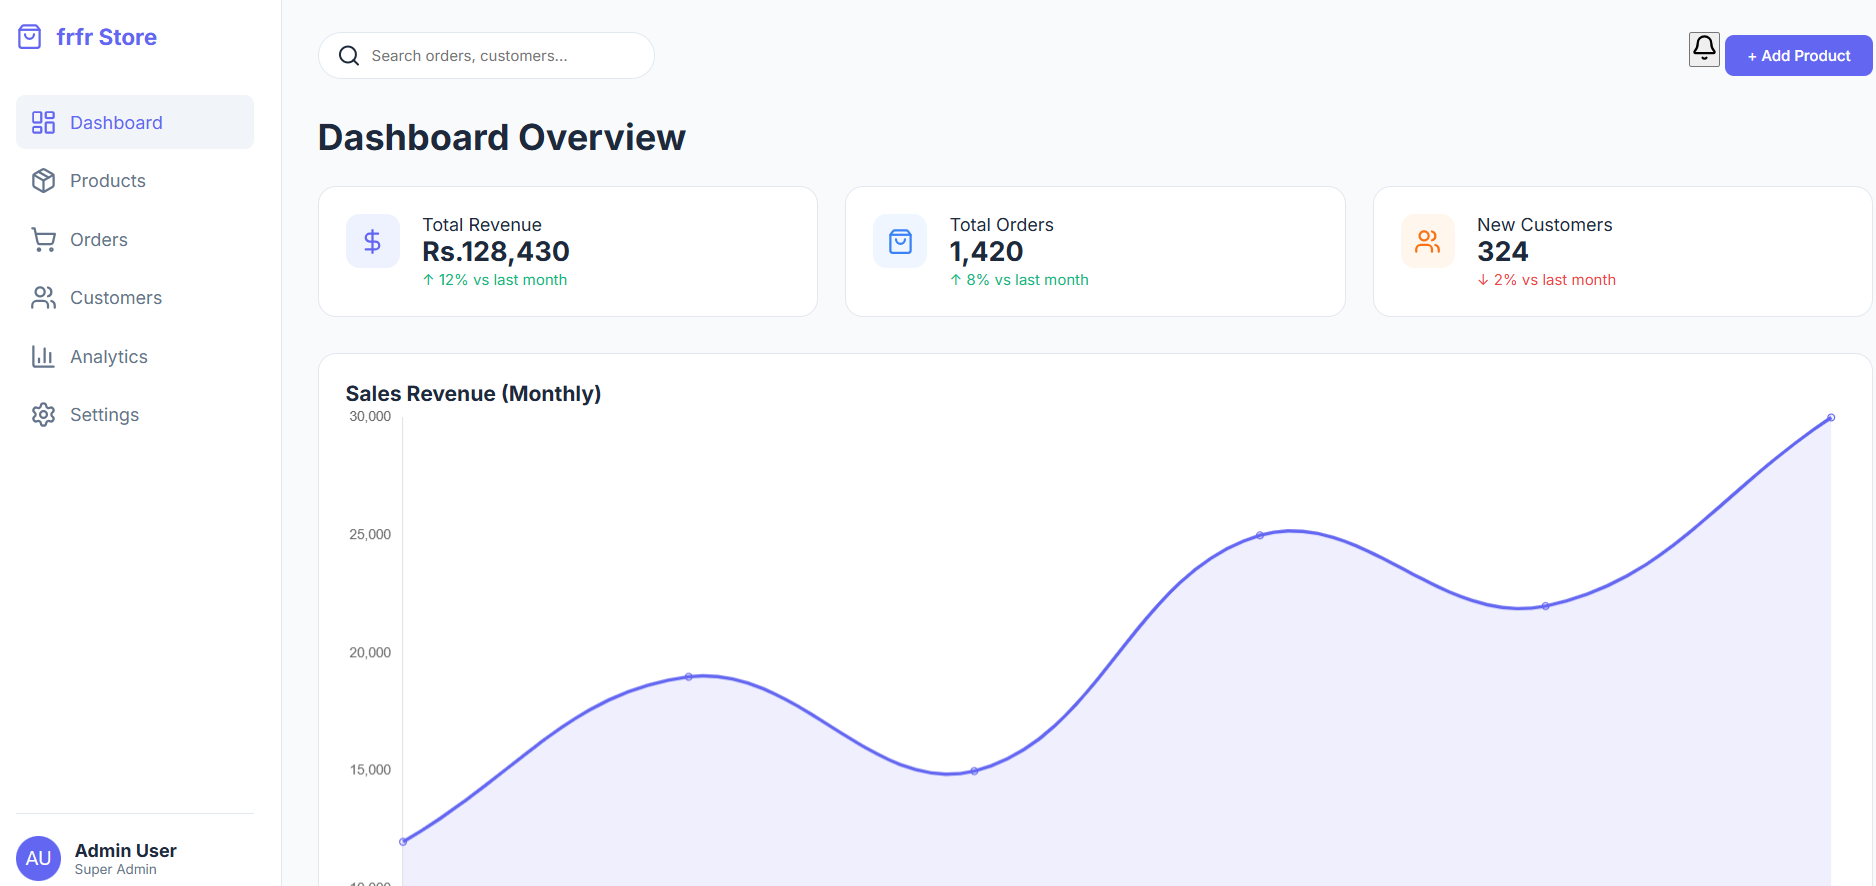Click the 1,420 total orders value
The image size is (1876, 886).
point(987,252)
